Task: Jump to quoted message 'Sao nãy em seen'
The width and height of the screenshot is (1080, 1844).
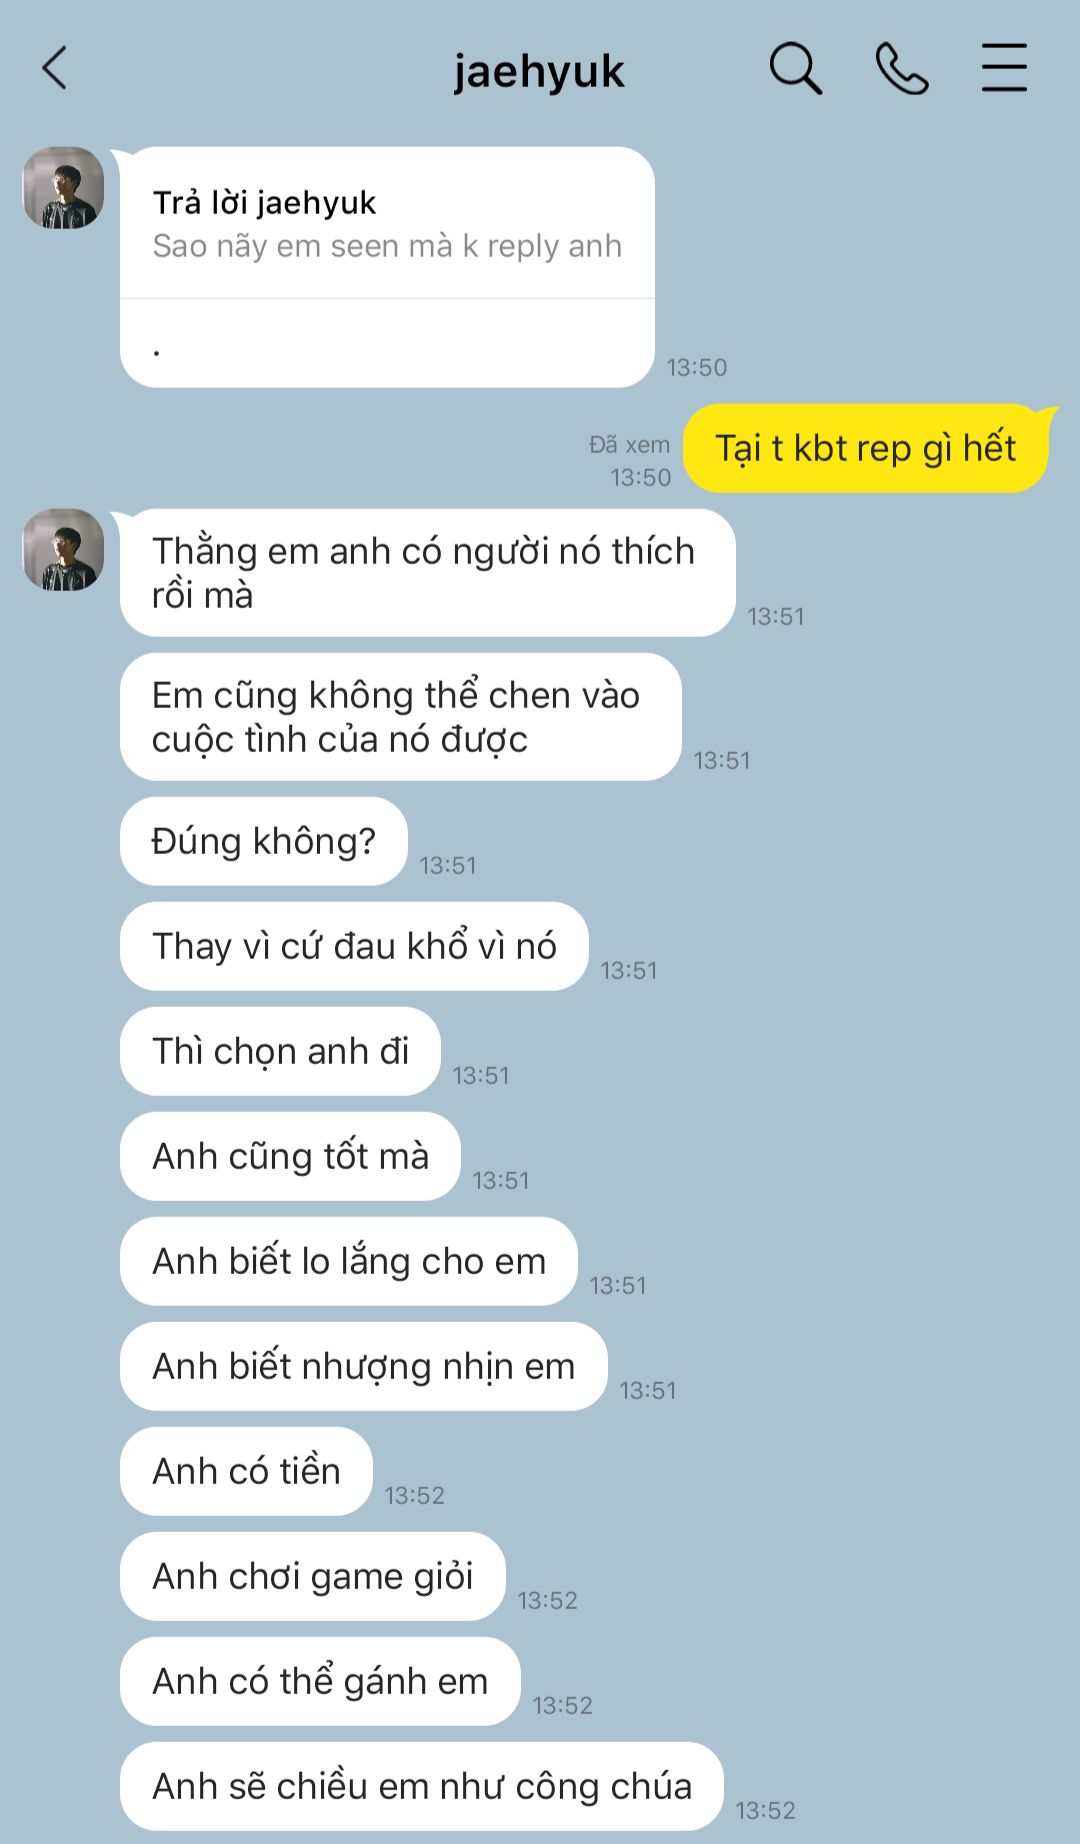Action: [387, 224]
